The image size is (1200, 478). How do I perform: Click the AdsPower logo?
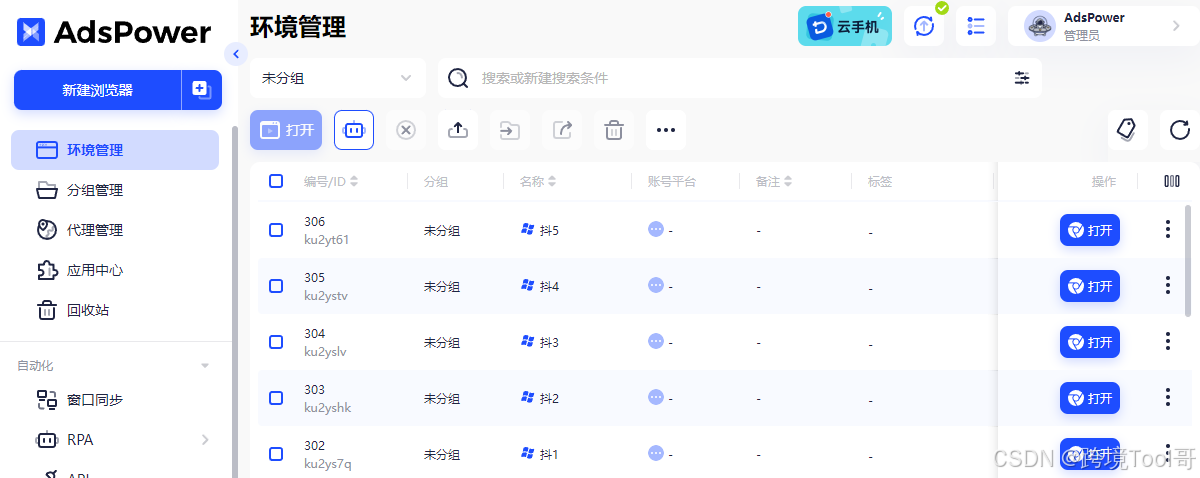point(114,32)
